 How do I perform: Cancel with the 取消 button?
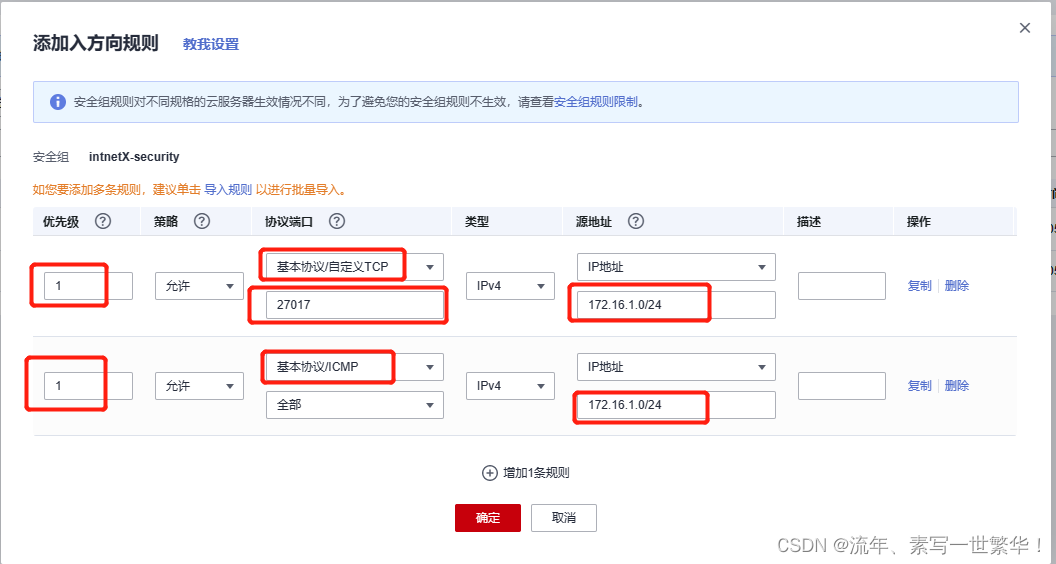click(564, 518)
